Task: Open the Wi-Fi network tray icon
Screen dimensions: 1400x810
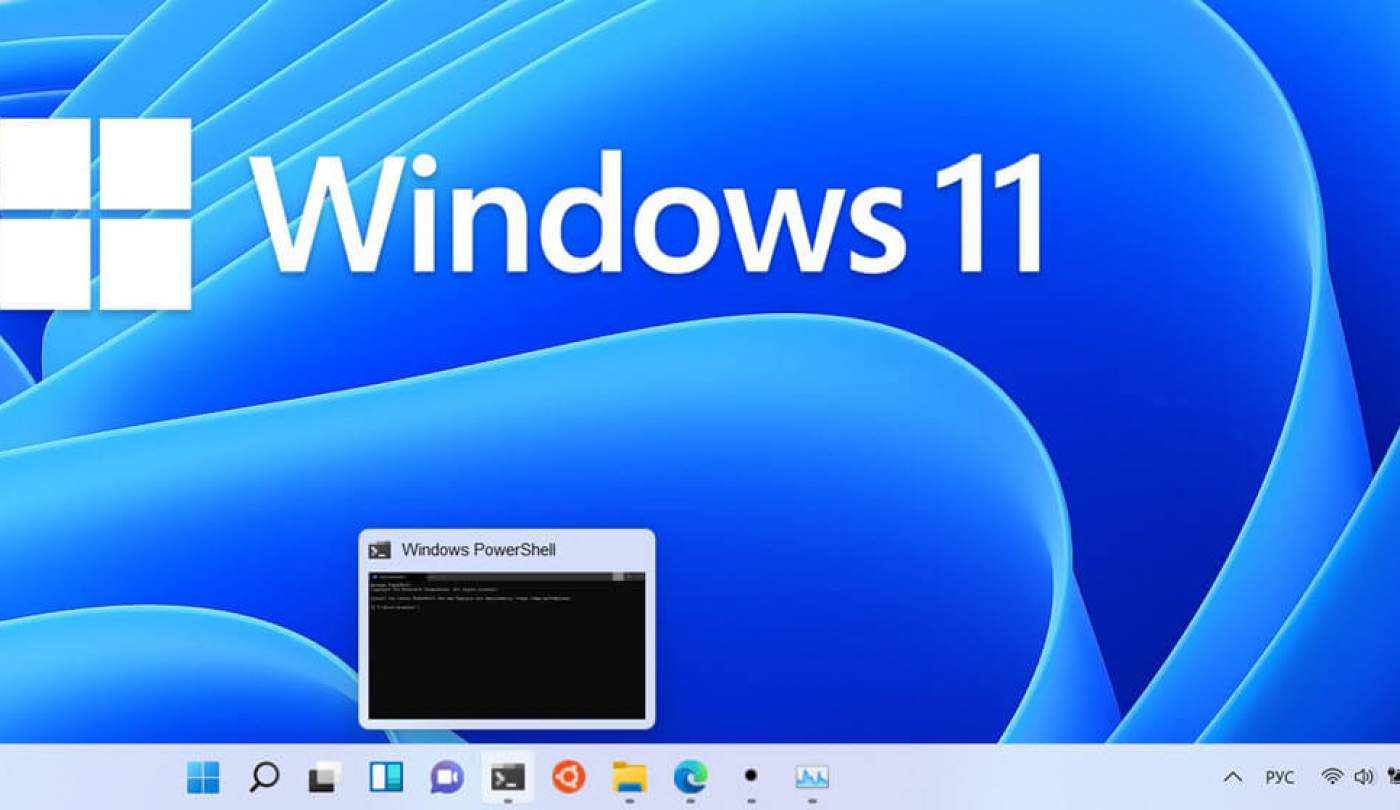Action: click(1332, 777)
